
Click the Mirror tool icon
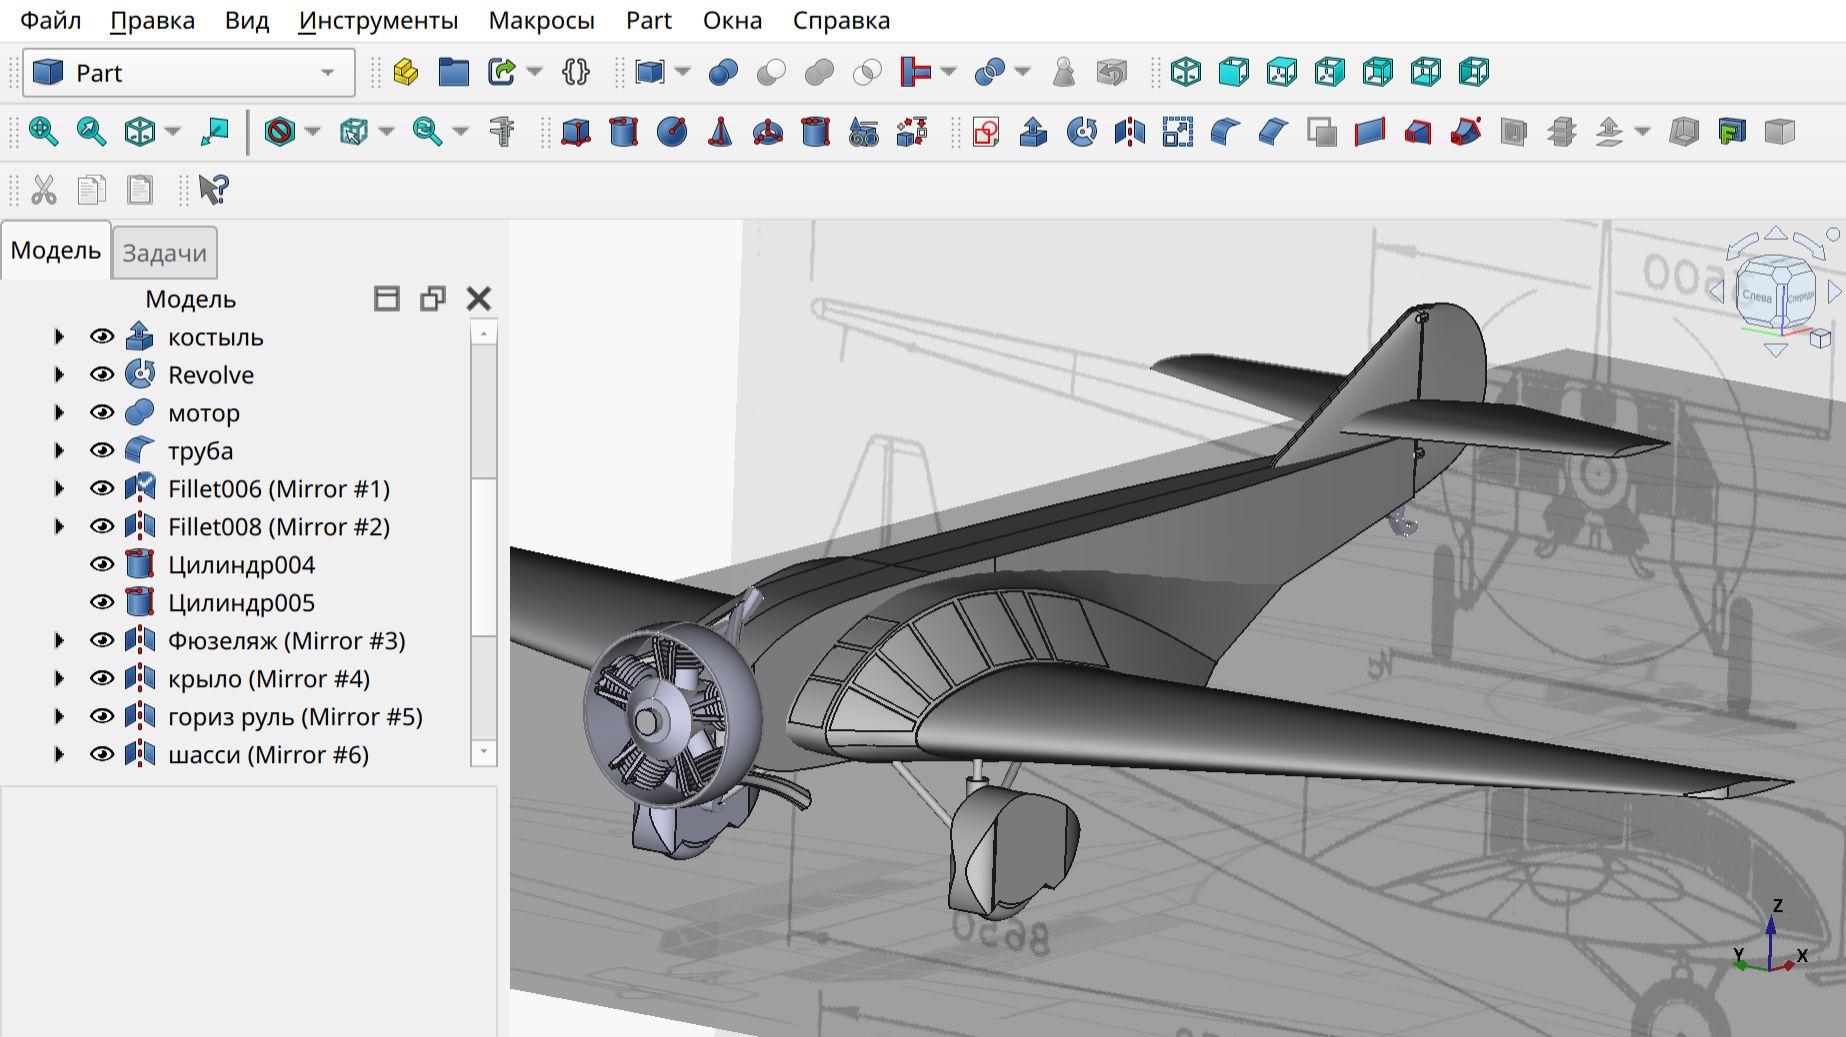click(x=1130, y=131)
